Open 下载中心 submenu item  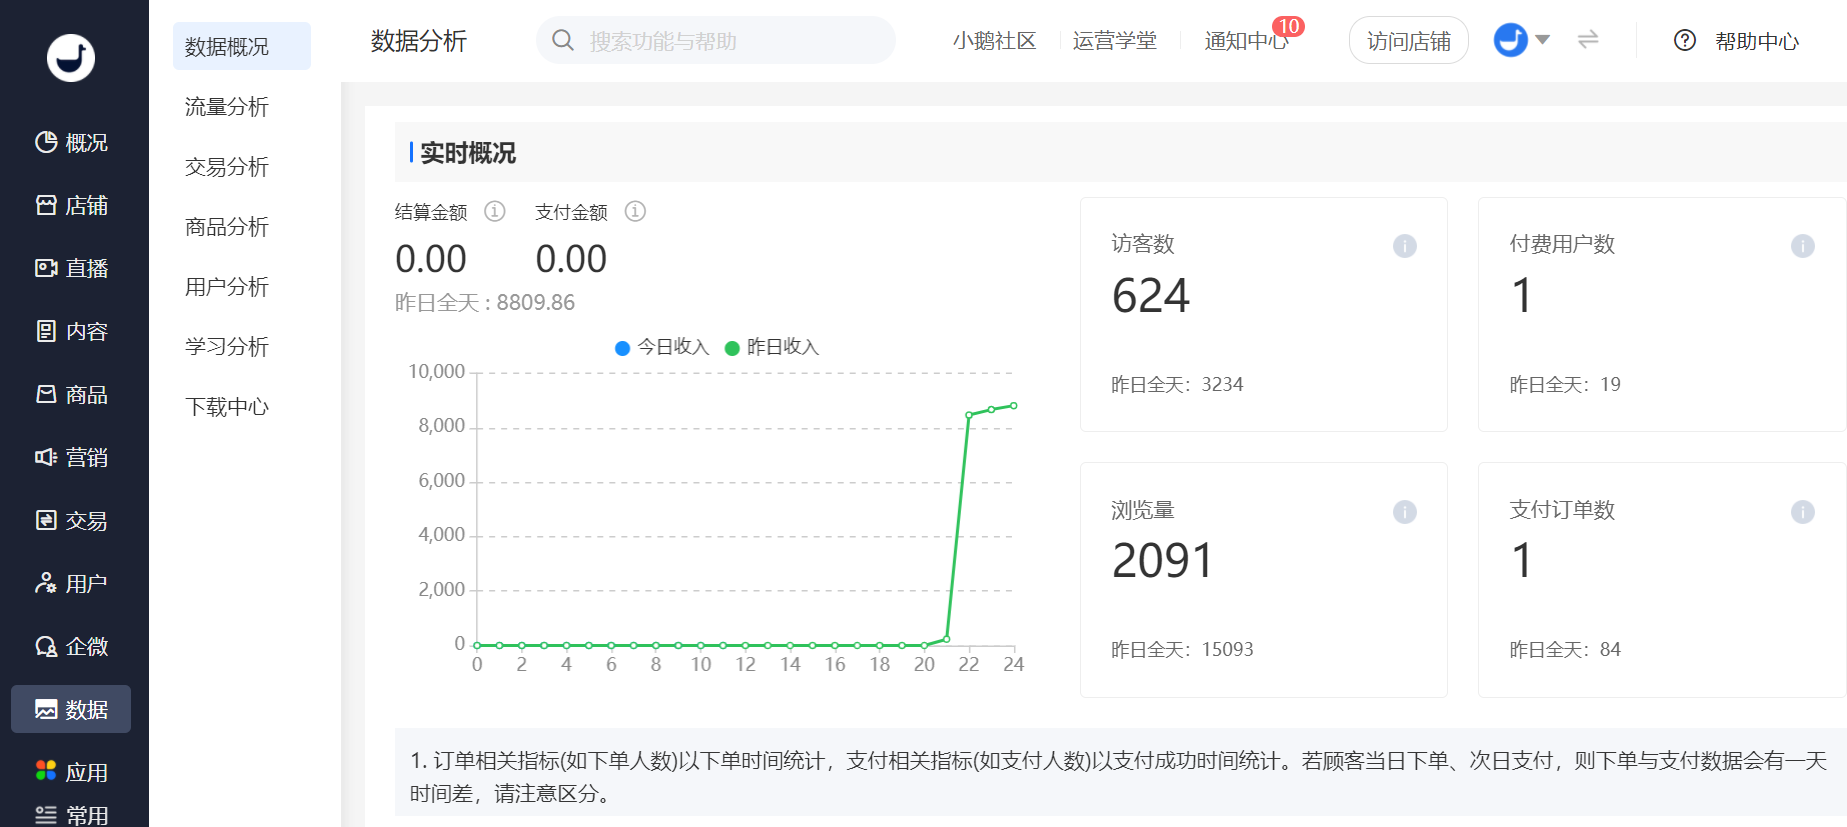[227, 406]
